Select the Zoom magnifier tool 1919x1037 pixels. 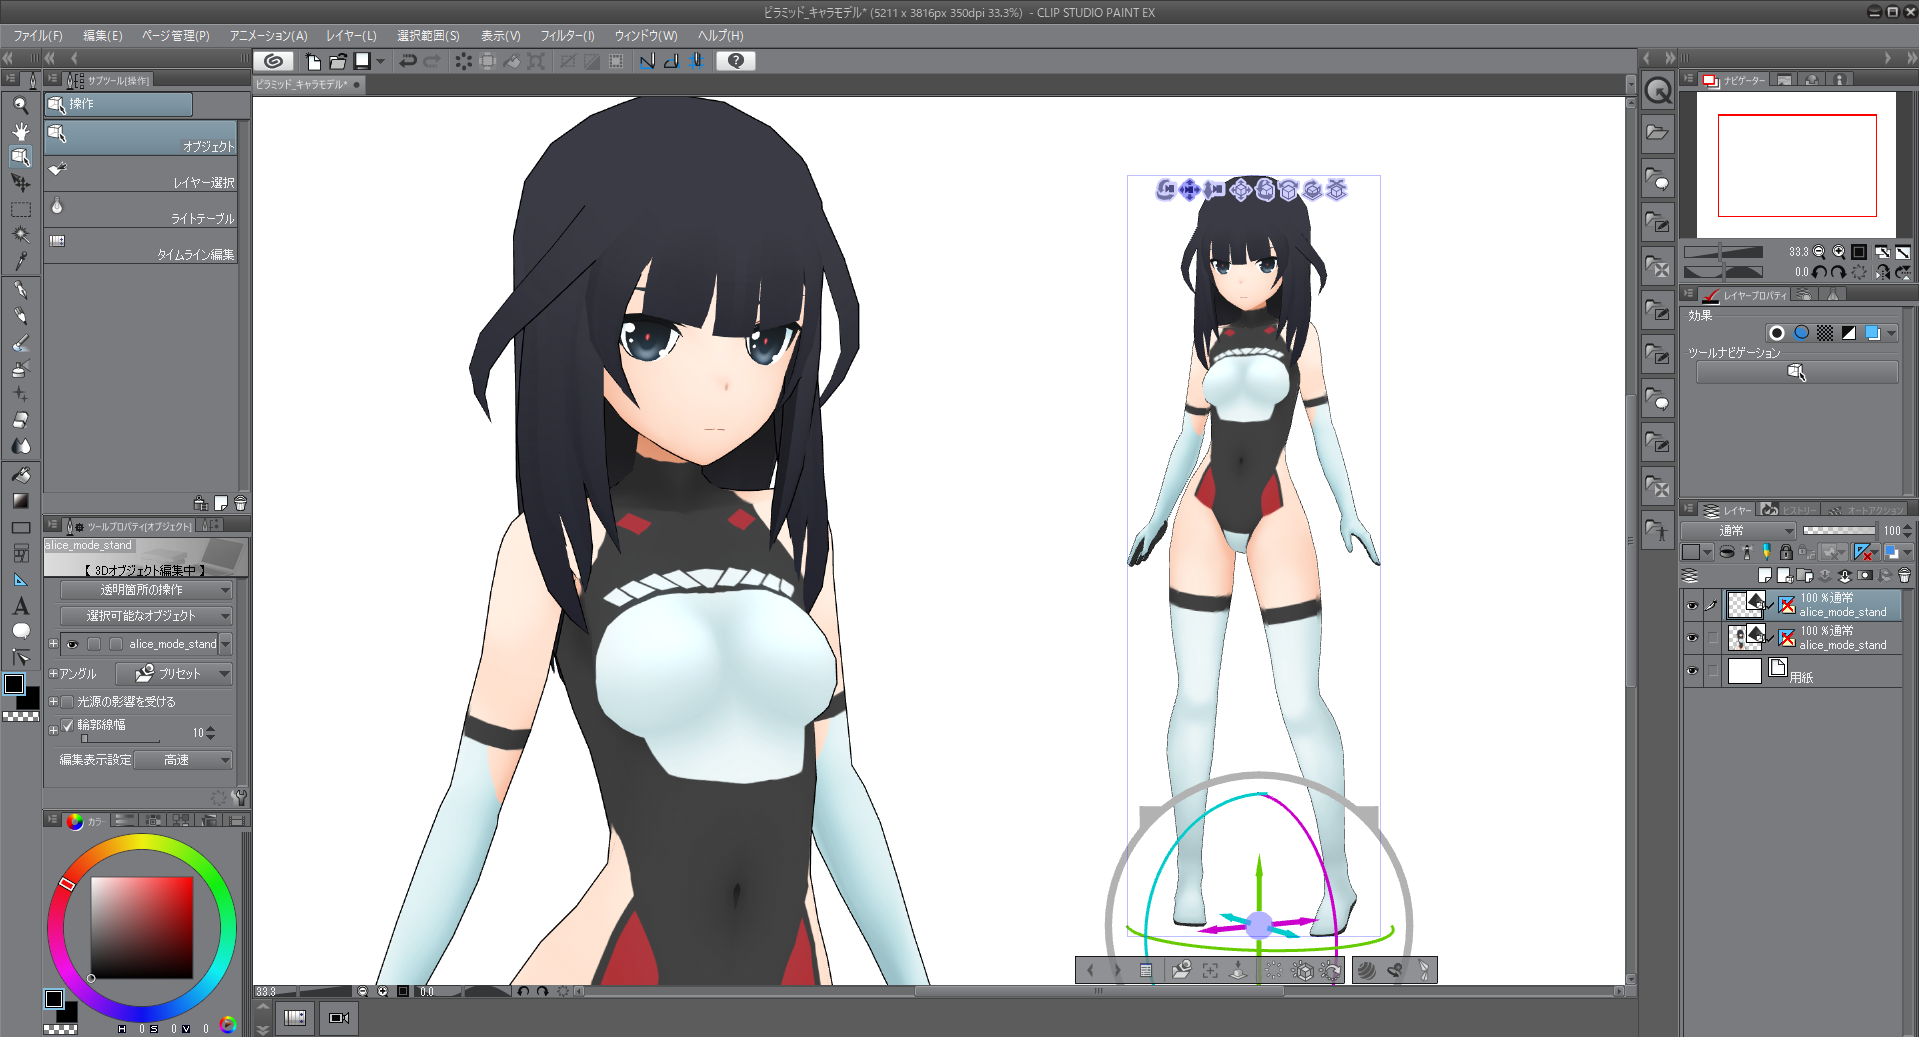(x=20, y=105)
